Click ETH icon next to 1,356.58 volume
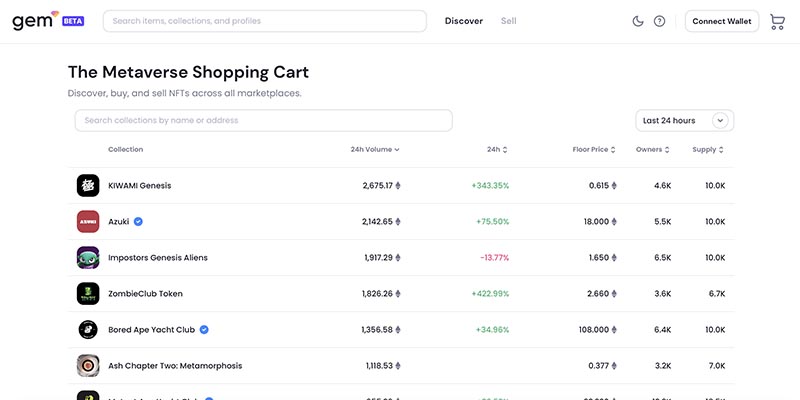The height and width of the screenshot is (400, 800). [398, 330]
